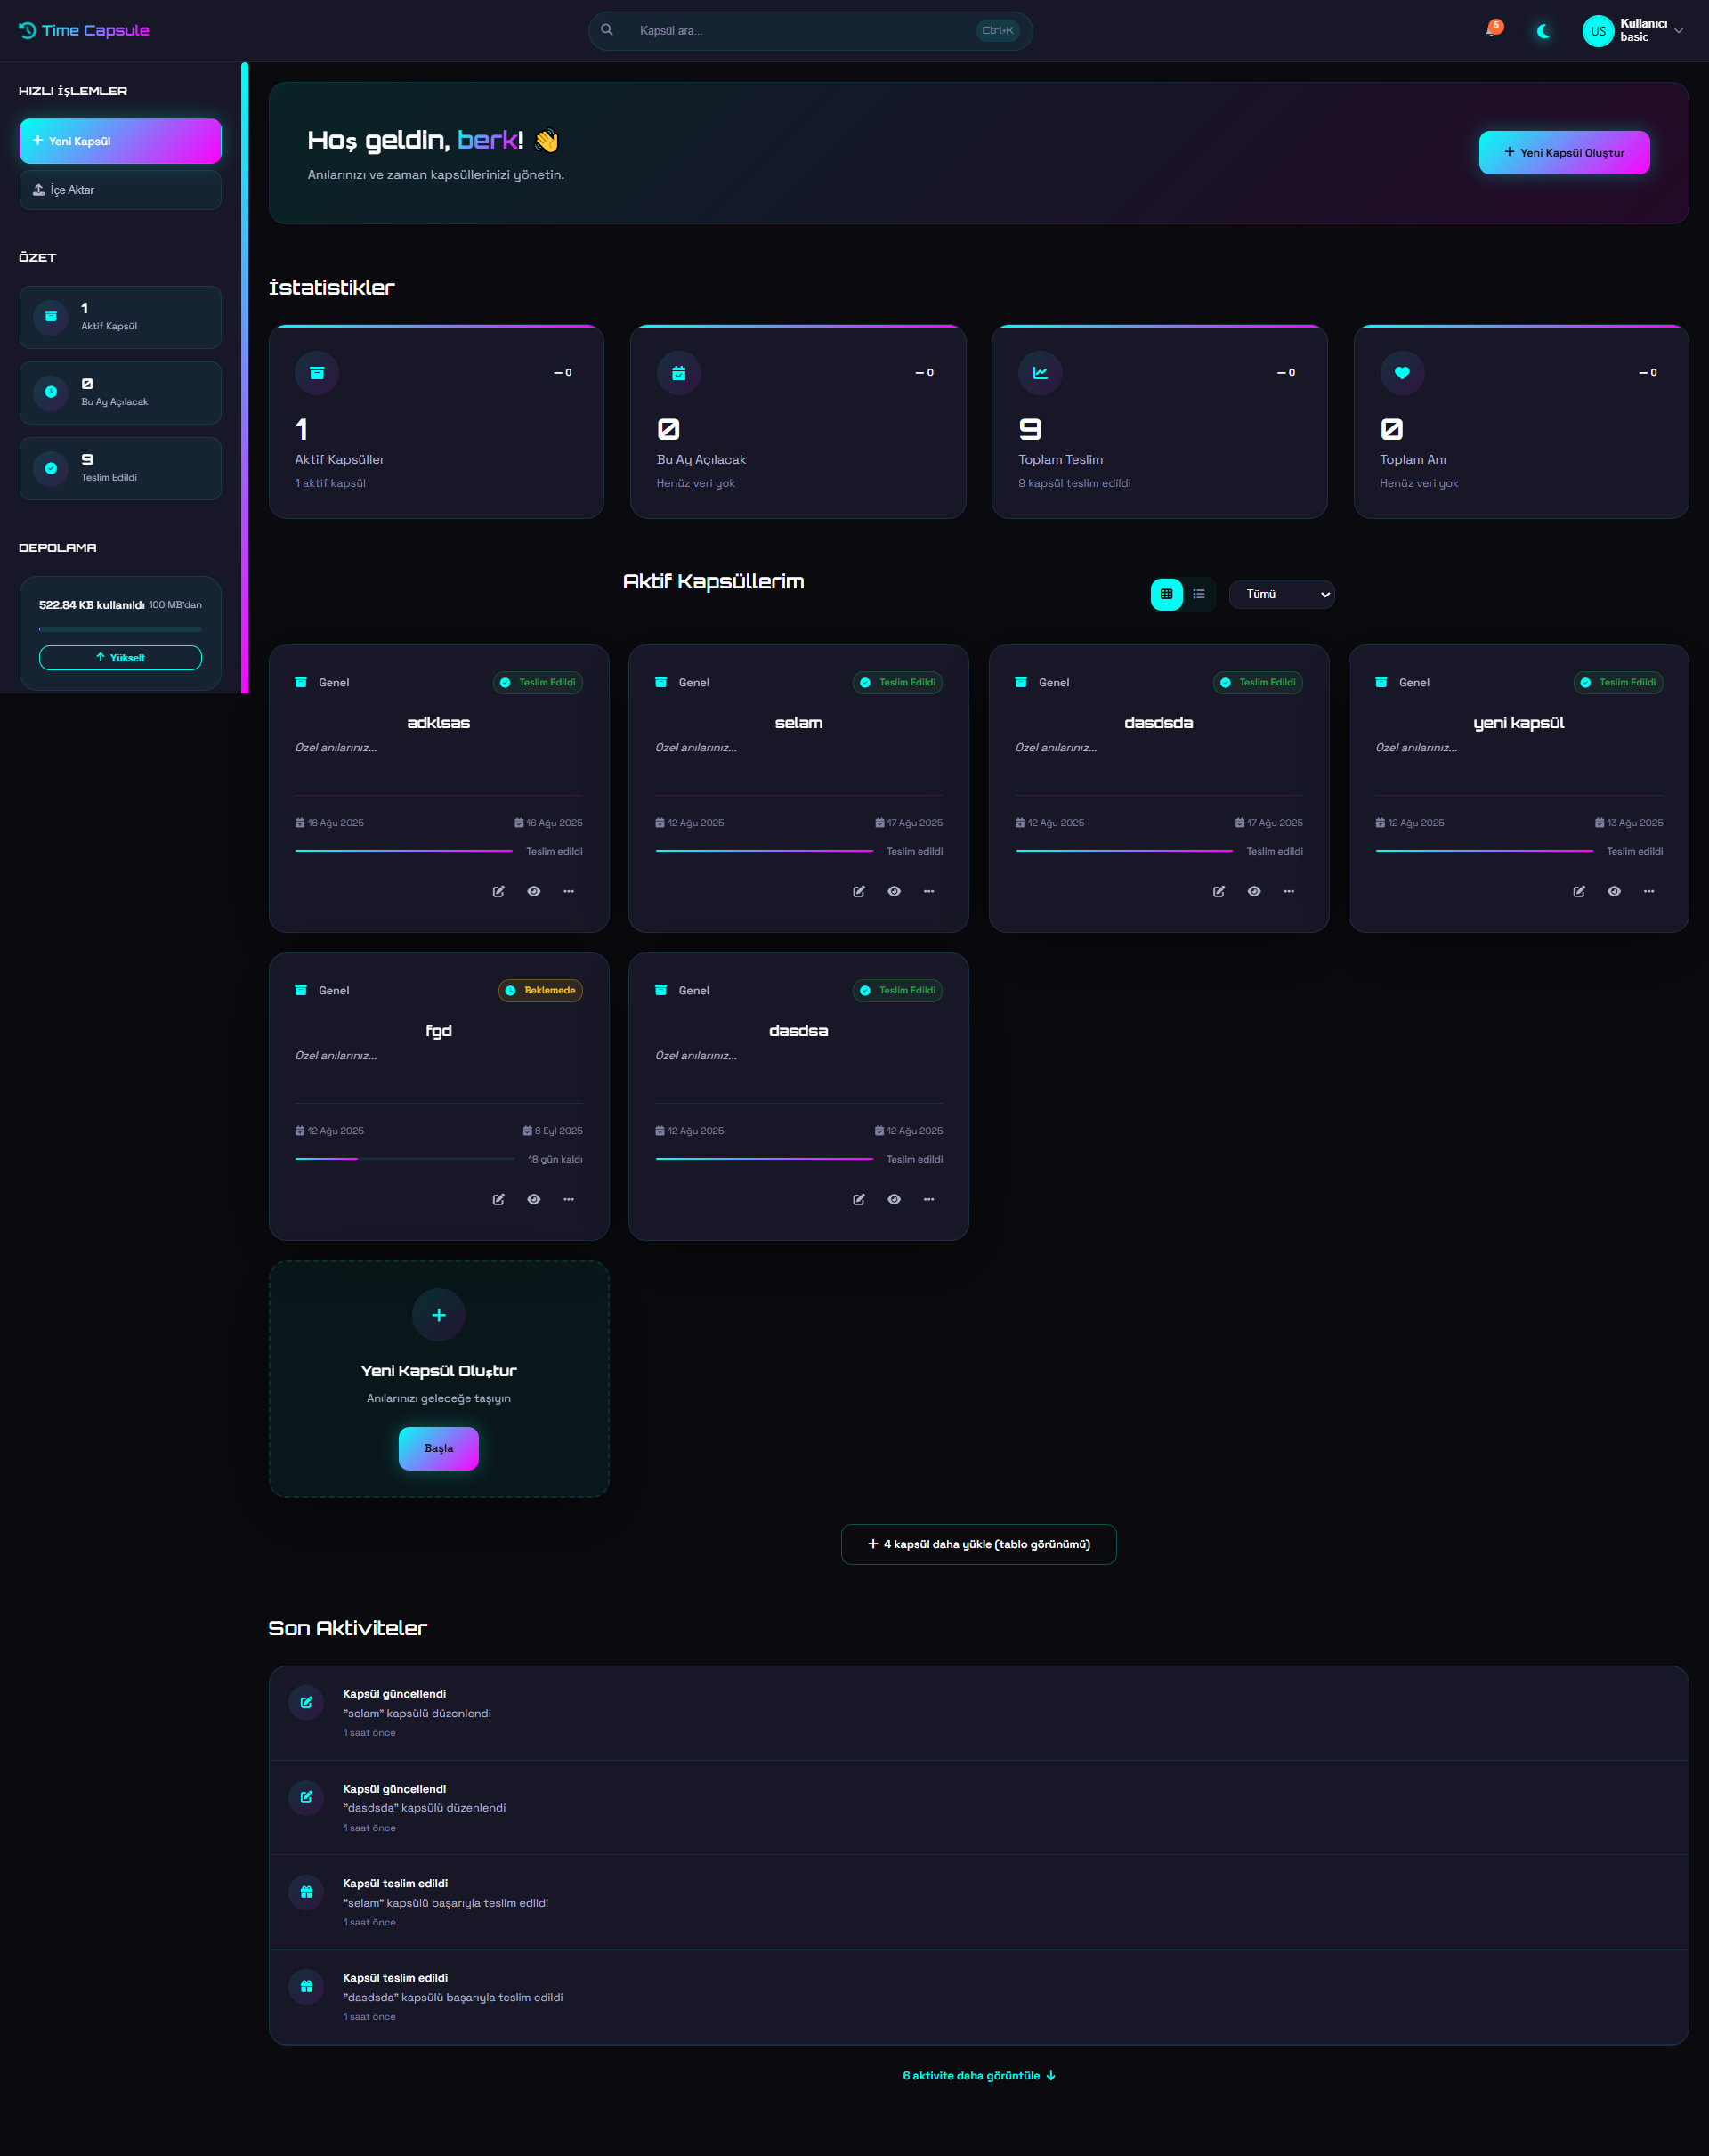1709x2156 pixels.
Task: Click the notification bell icon
Action: 1494,30
